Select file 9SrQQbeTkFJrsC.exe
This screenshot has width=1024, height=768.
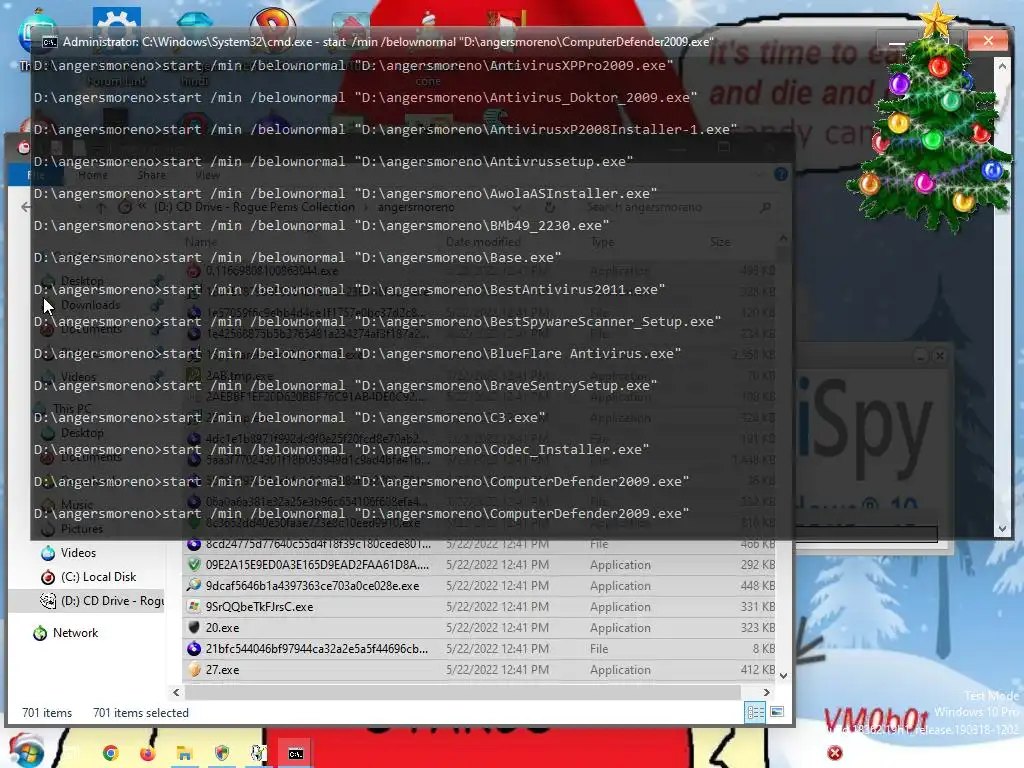pos(259,607)
